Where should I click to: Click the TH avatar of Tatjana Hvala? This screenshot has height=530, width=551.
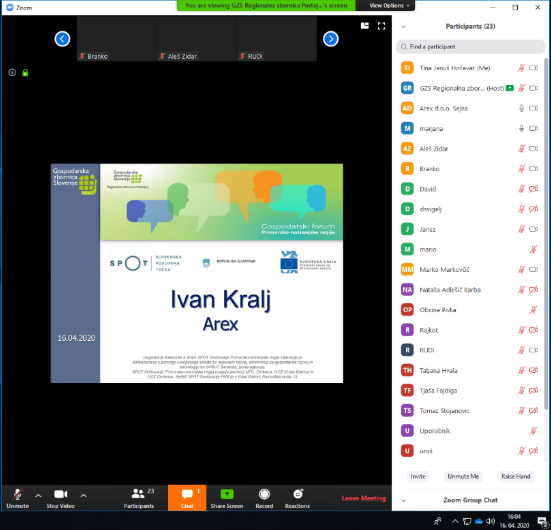click(407, 370)
